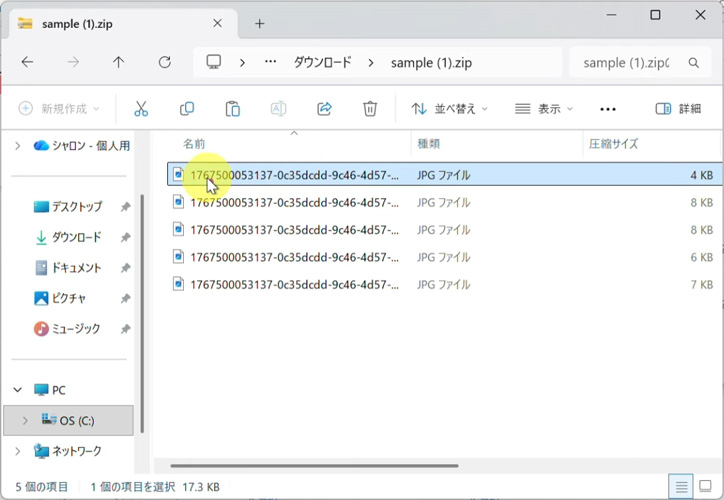Collapse the PC tree node
This screenshot has height=500, width=724.
[x=18, y=390]
